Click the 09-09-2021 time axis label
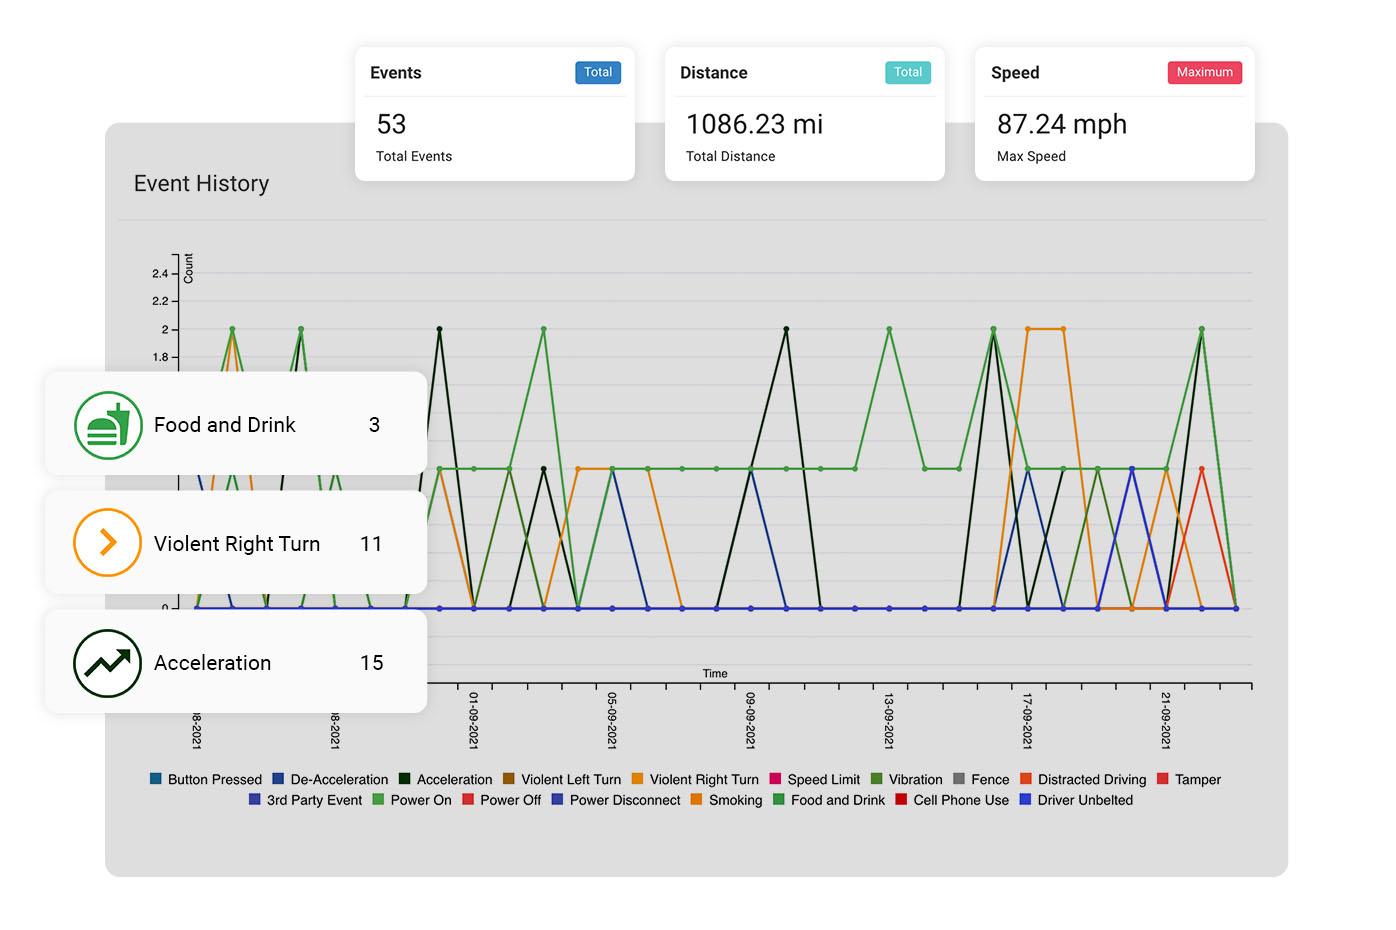This screenshot has width=1396, height=930. pyautogui.click(x=750, y=720)
